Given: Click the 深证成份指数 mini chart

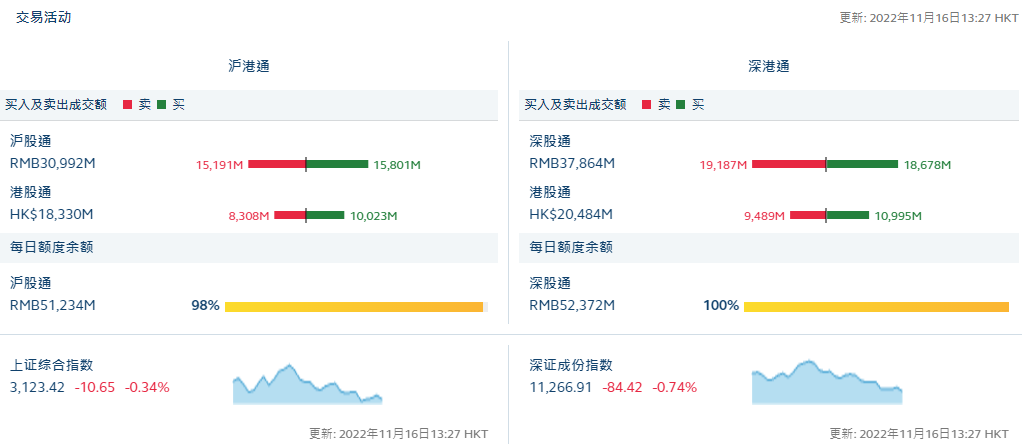Looking at the screenshot, I should pyautogui.click(x=826, y=384).
